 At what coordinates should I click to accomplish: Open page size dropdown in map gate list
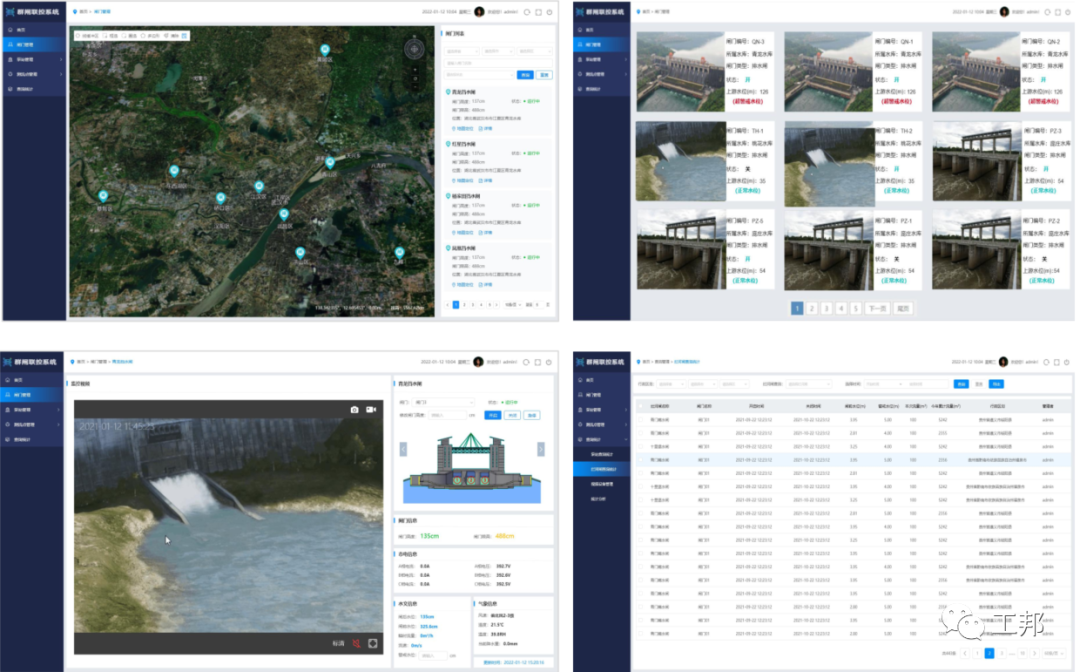(x=513, y=305)
